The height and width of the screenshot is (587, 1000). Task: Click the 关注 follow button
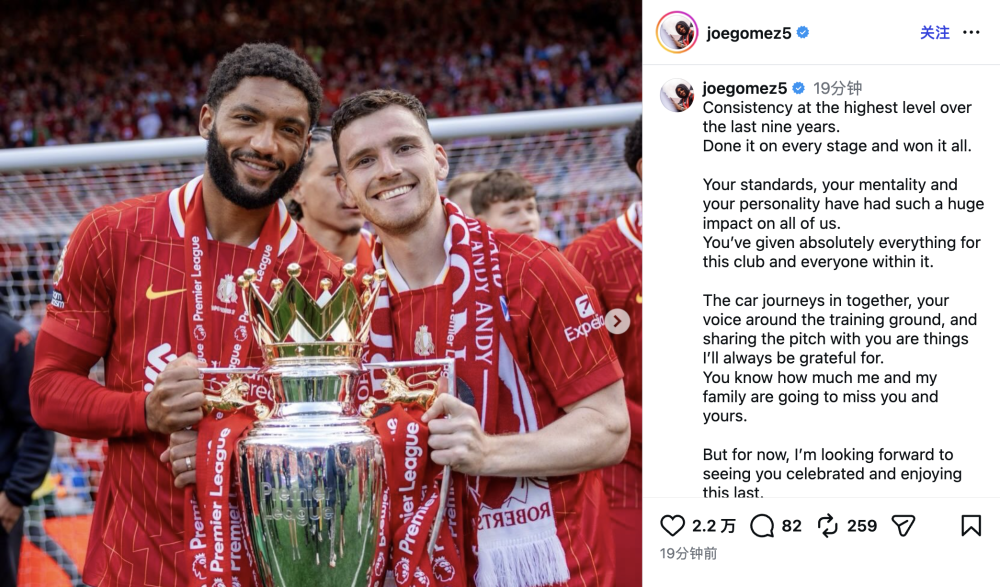(x=934, y=33)
